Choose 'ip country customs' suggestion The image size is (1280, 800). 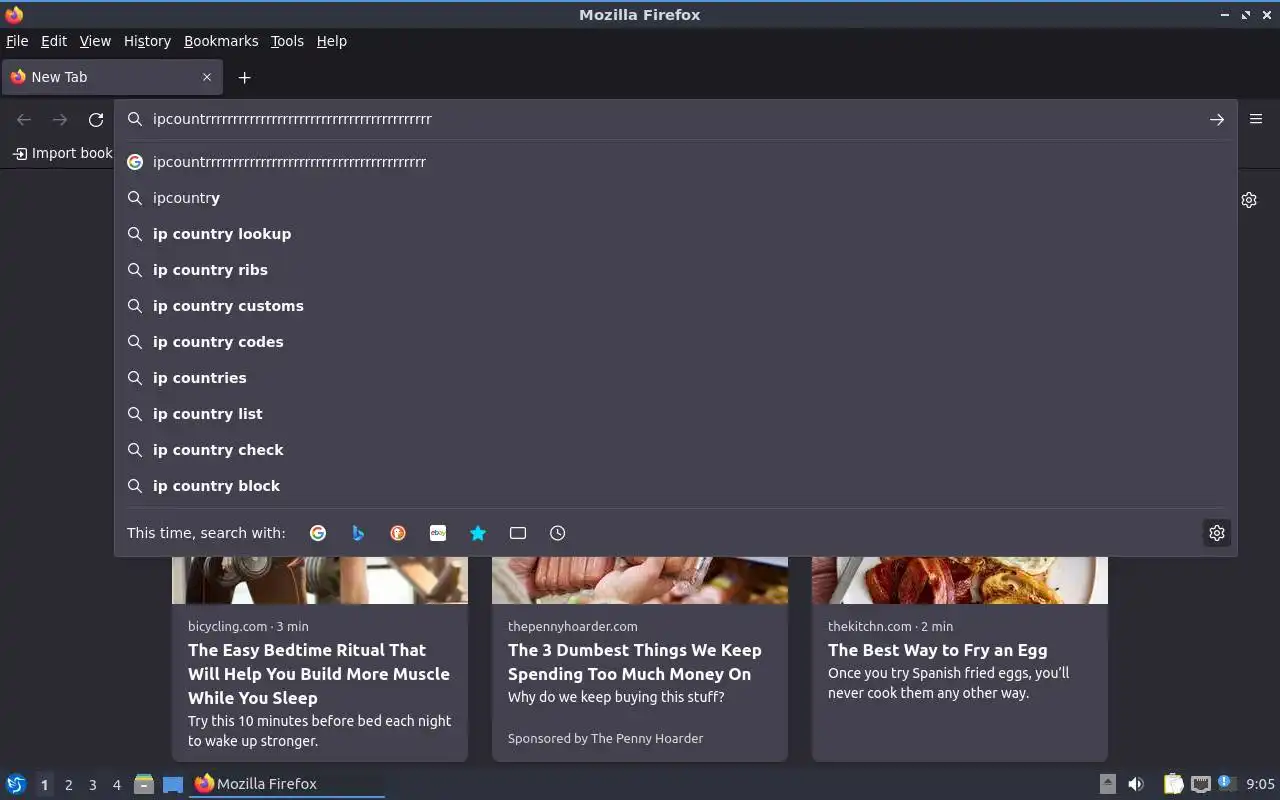676,306
